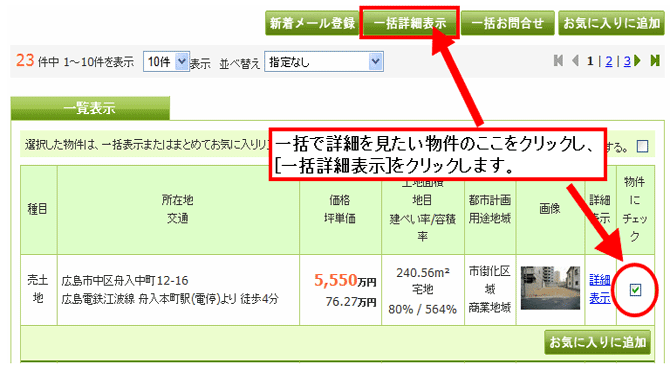Click the 5,550万円 price text
Viewport: 670px width, 370px height.
345,280
